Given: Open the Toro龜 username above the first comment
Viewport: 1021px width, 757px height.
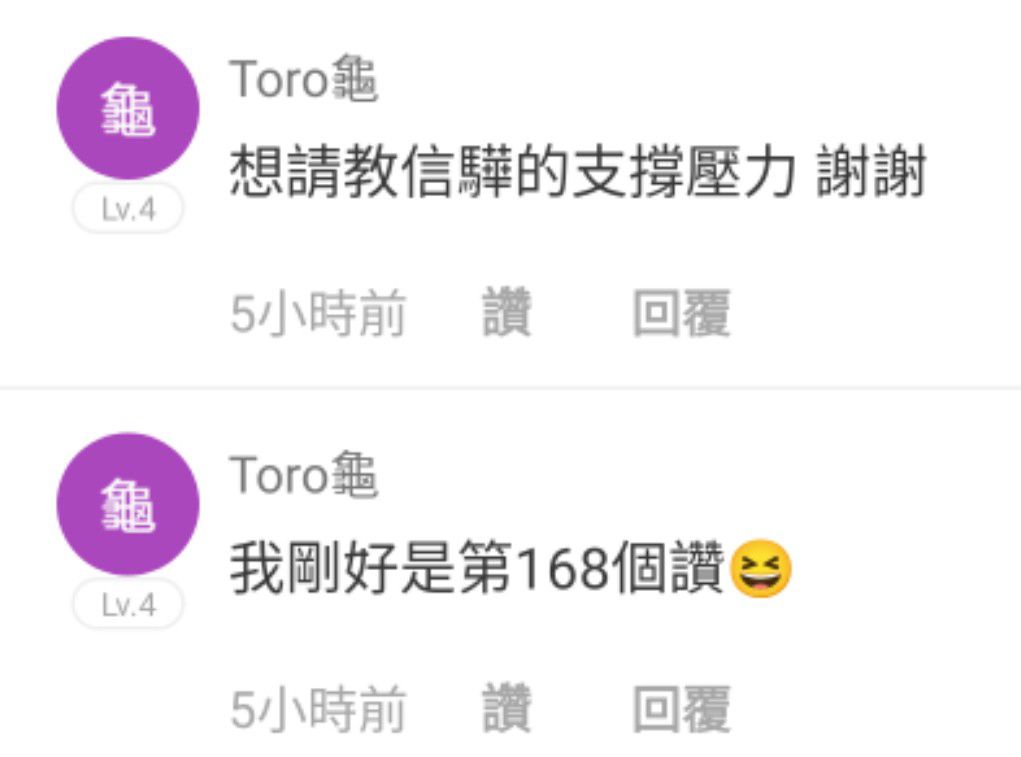Looking at the screenshot, I should click(303, 79).
